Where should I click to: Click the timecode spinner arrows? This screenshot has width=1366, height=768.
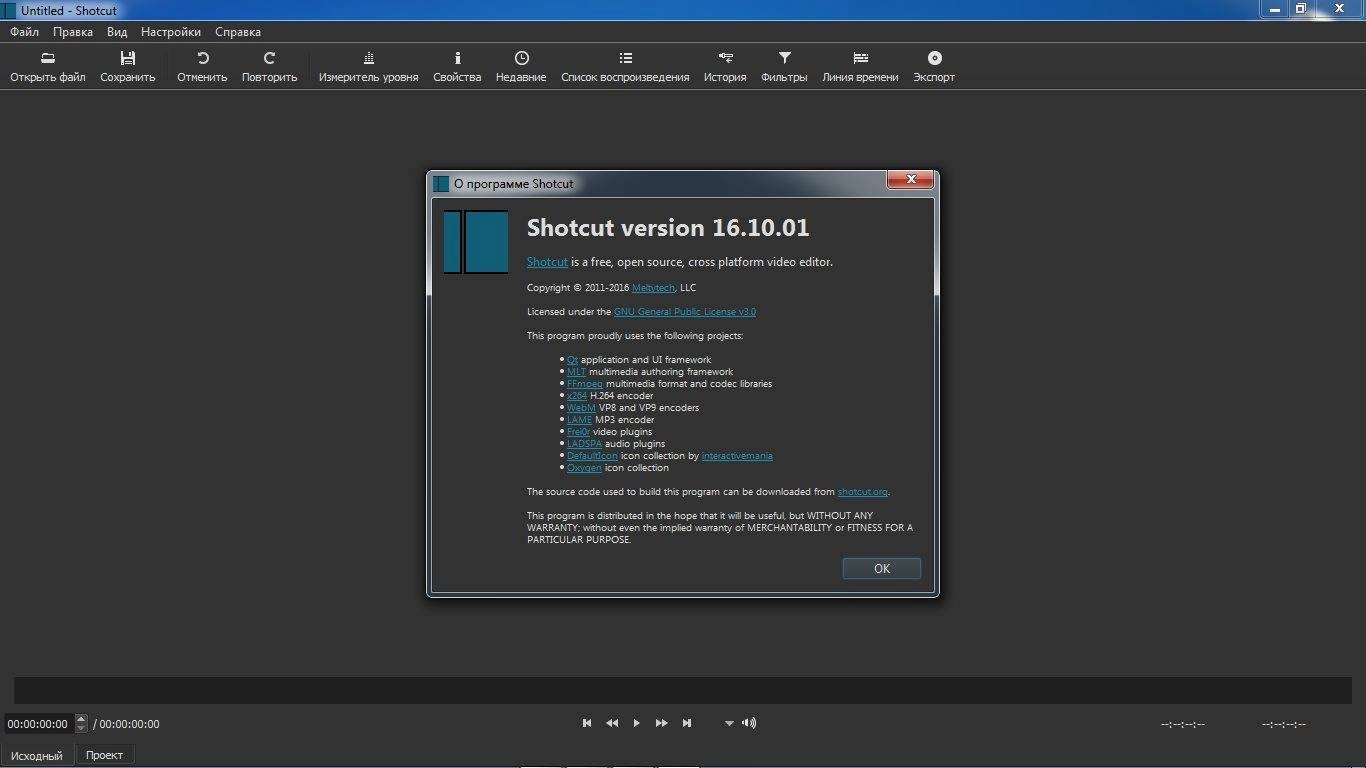click(x=82, y=724)
